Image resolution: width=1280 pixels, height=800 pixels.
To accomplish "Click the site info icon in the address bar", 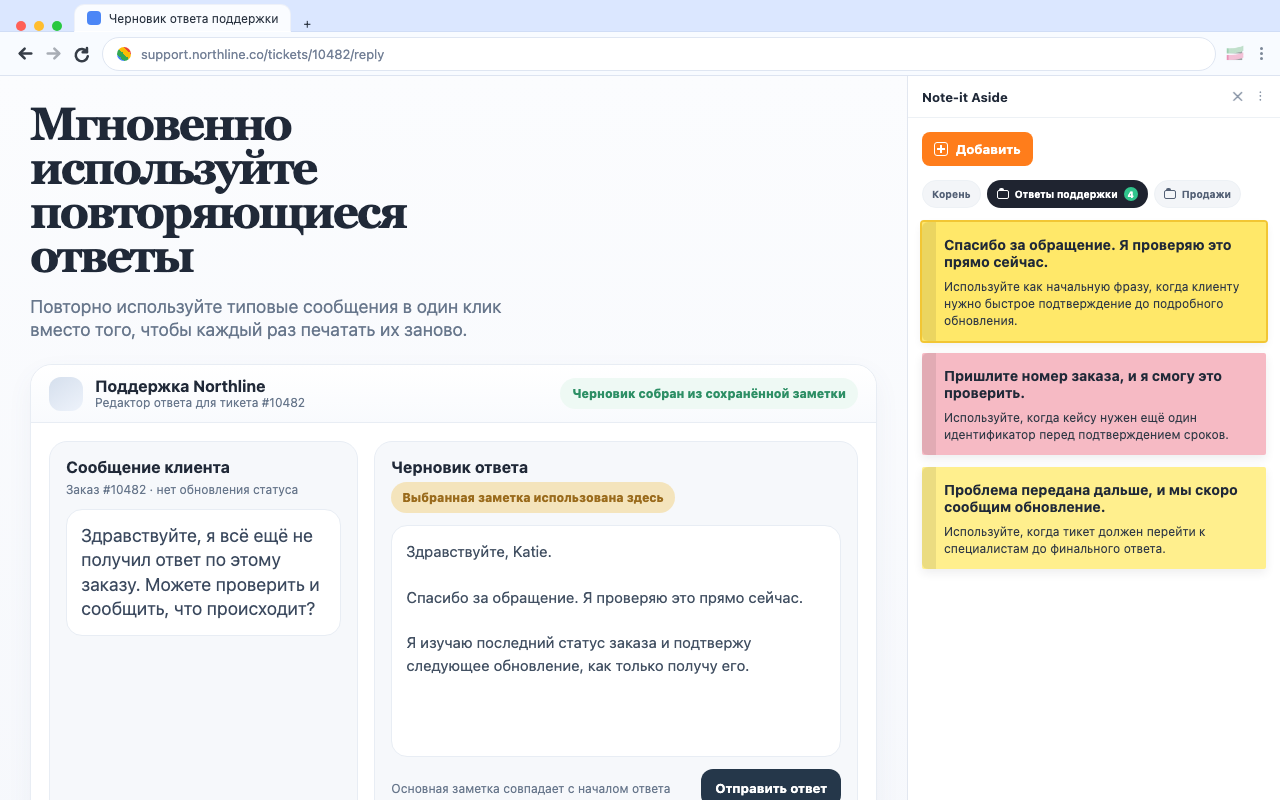I will pos(123,54).
